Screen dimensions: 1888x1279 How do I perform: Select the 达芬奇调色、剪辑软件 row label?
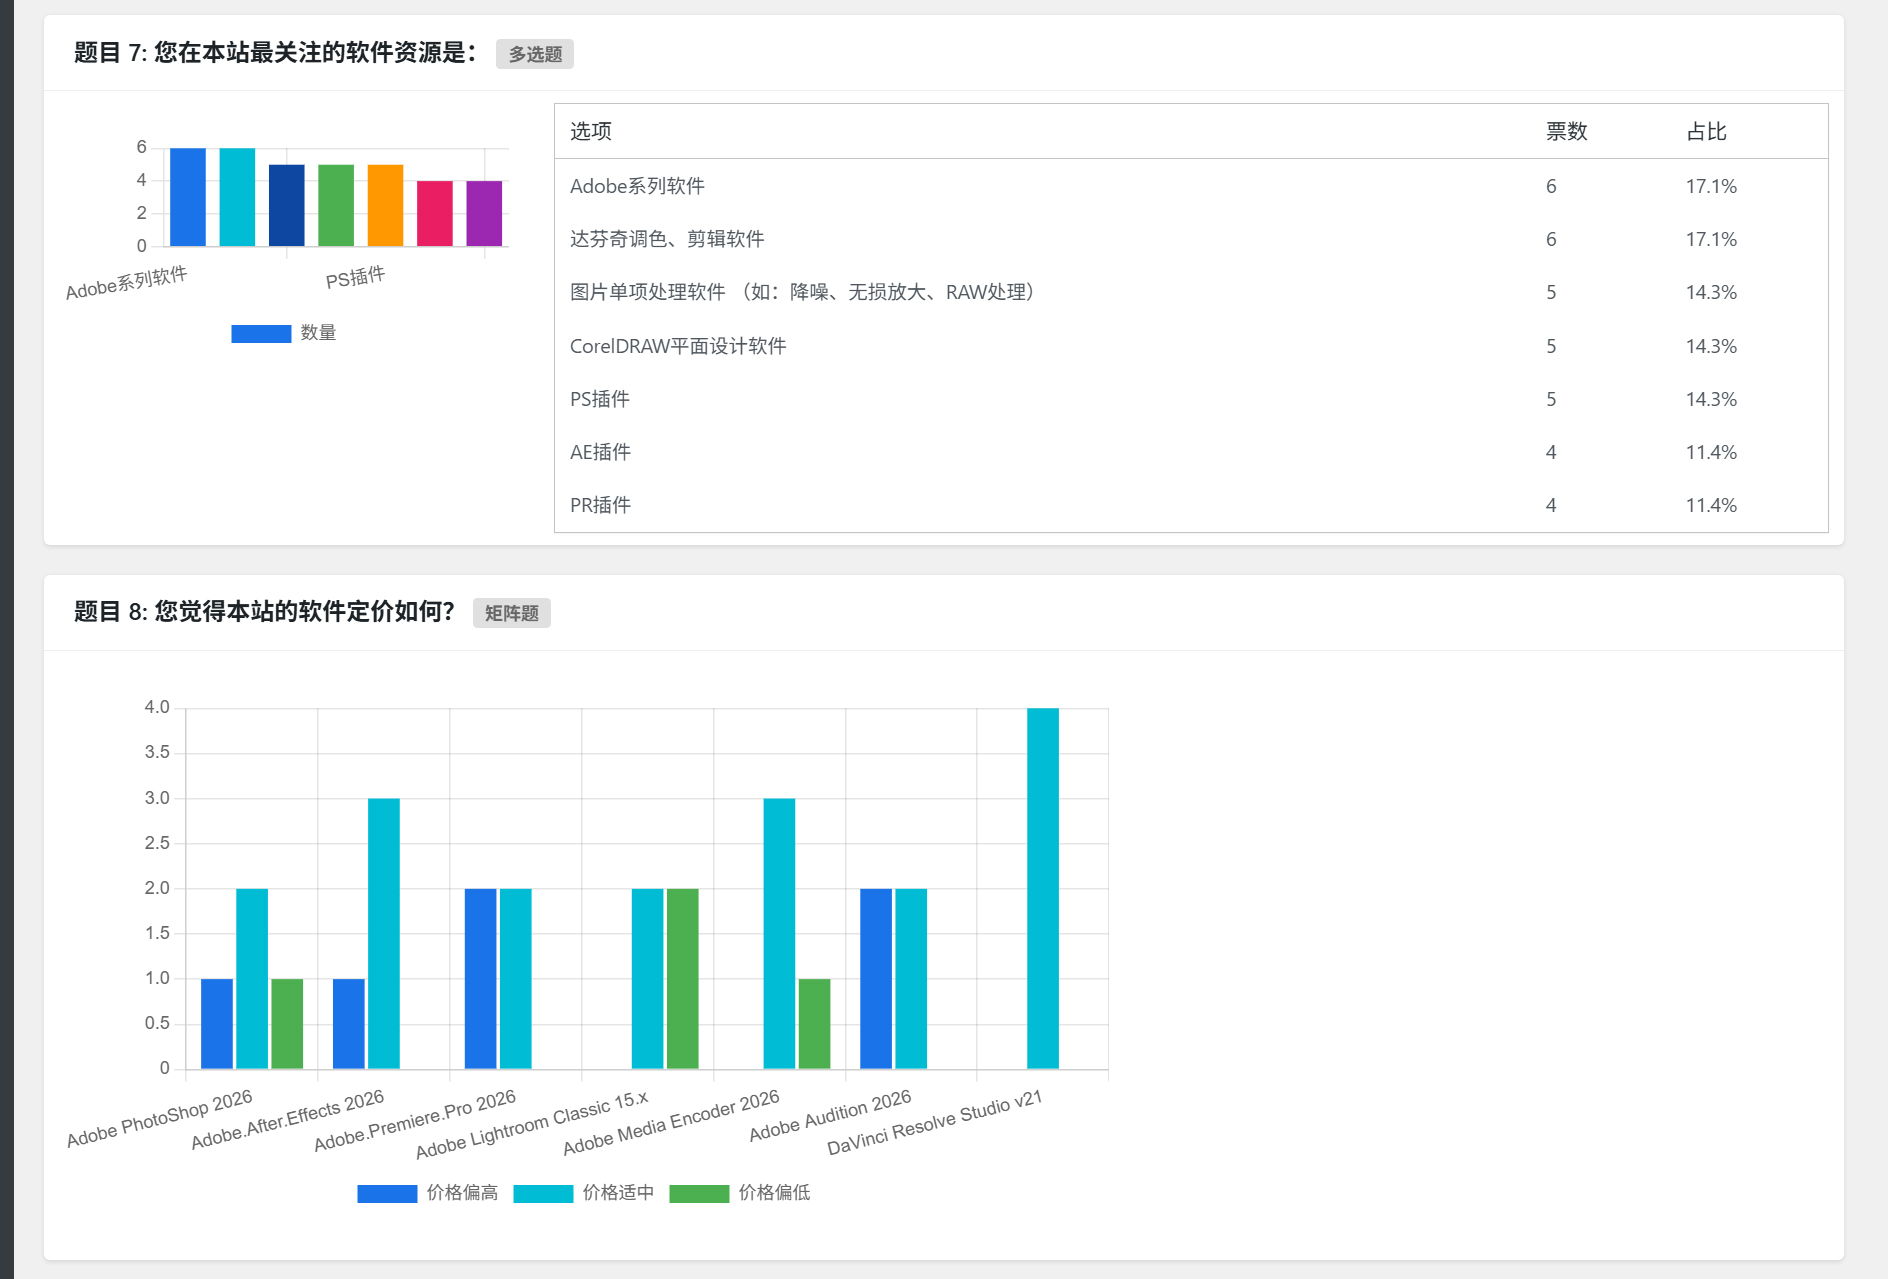click(667, 239)
